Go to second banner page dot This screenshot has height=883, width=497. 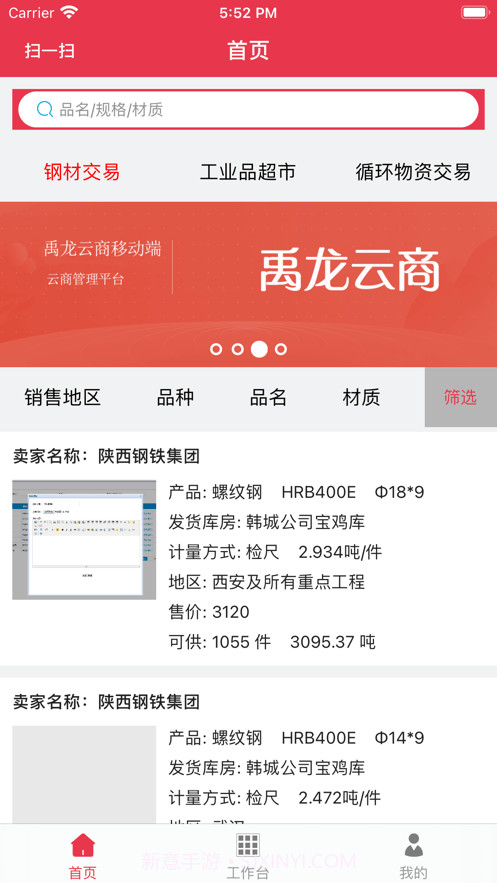tap(238, 349)
